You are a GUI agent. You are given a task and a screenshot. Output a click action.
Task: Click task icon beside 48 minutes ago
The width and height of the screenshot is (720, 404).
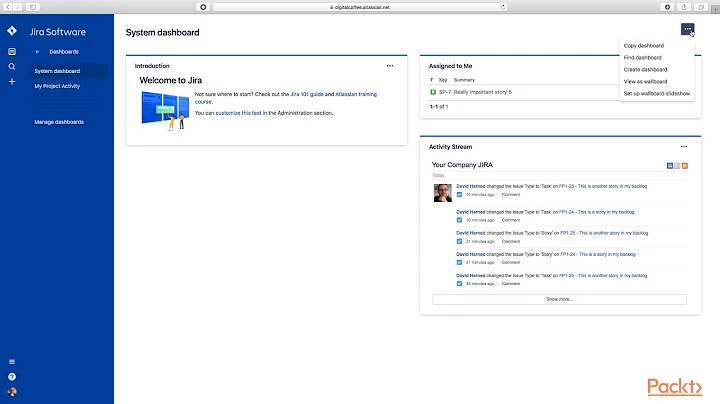click(x=459, y=284)
